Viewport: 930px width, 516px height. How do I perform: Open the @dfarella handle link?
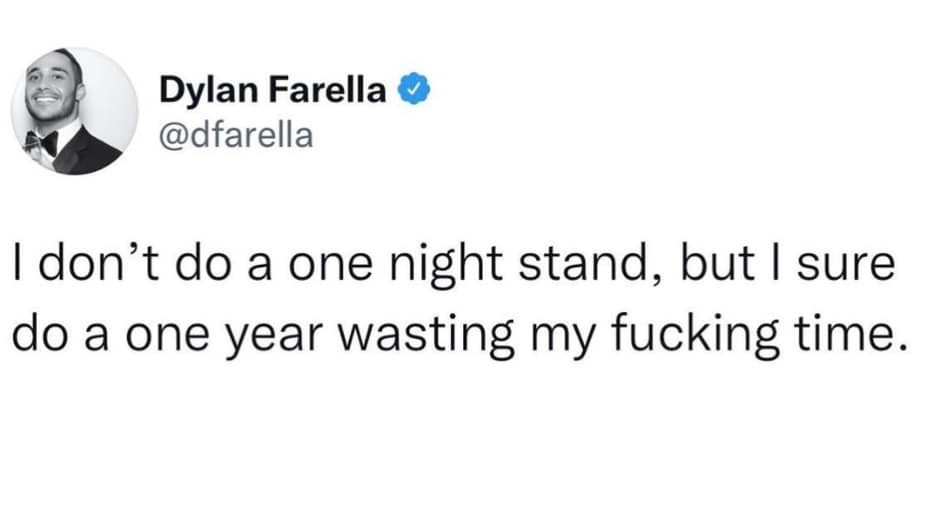(x=235, y=133)
